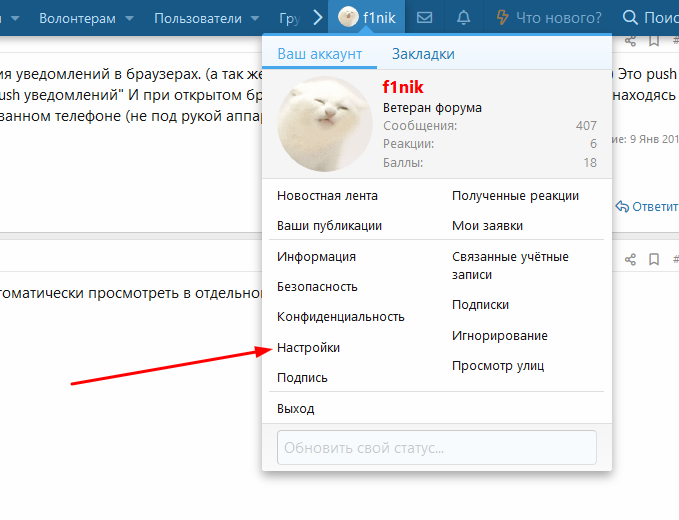The width and height of the screenshot is (679, 520).
Task: Bookmark the lower post
Action: (654, 260)
